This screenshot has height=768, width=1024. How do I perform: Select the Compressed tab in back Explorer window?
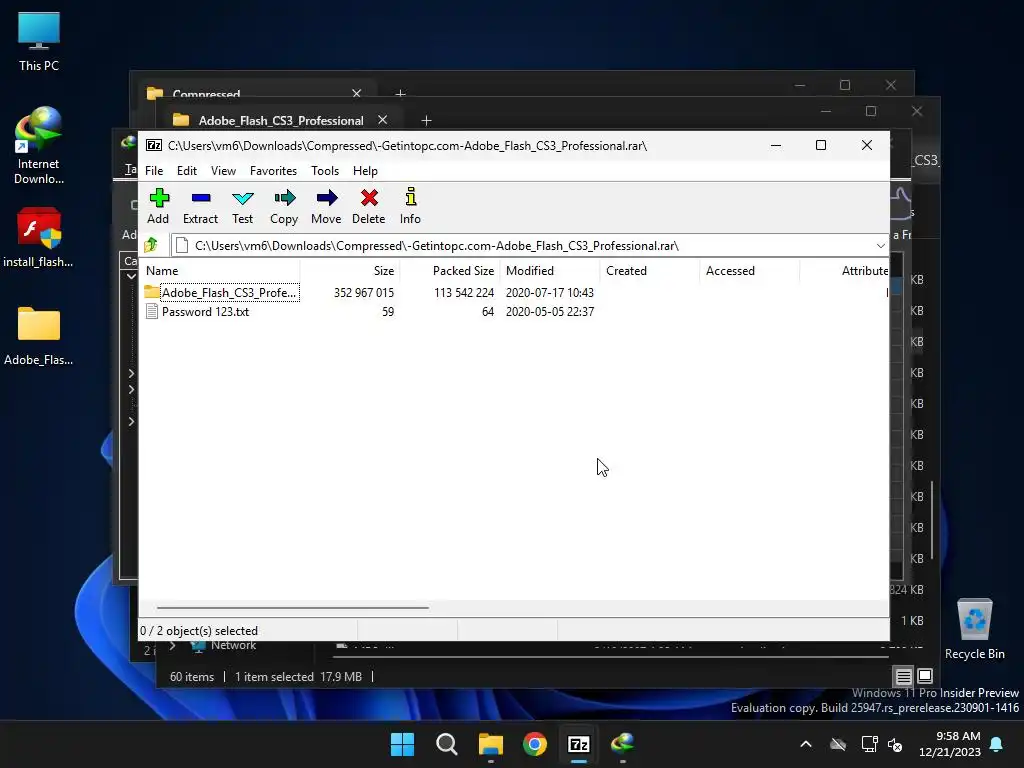click(x=206, y=94)
